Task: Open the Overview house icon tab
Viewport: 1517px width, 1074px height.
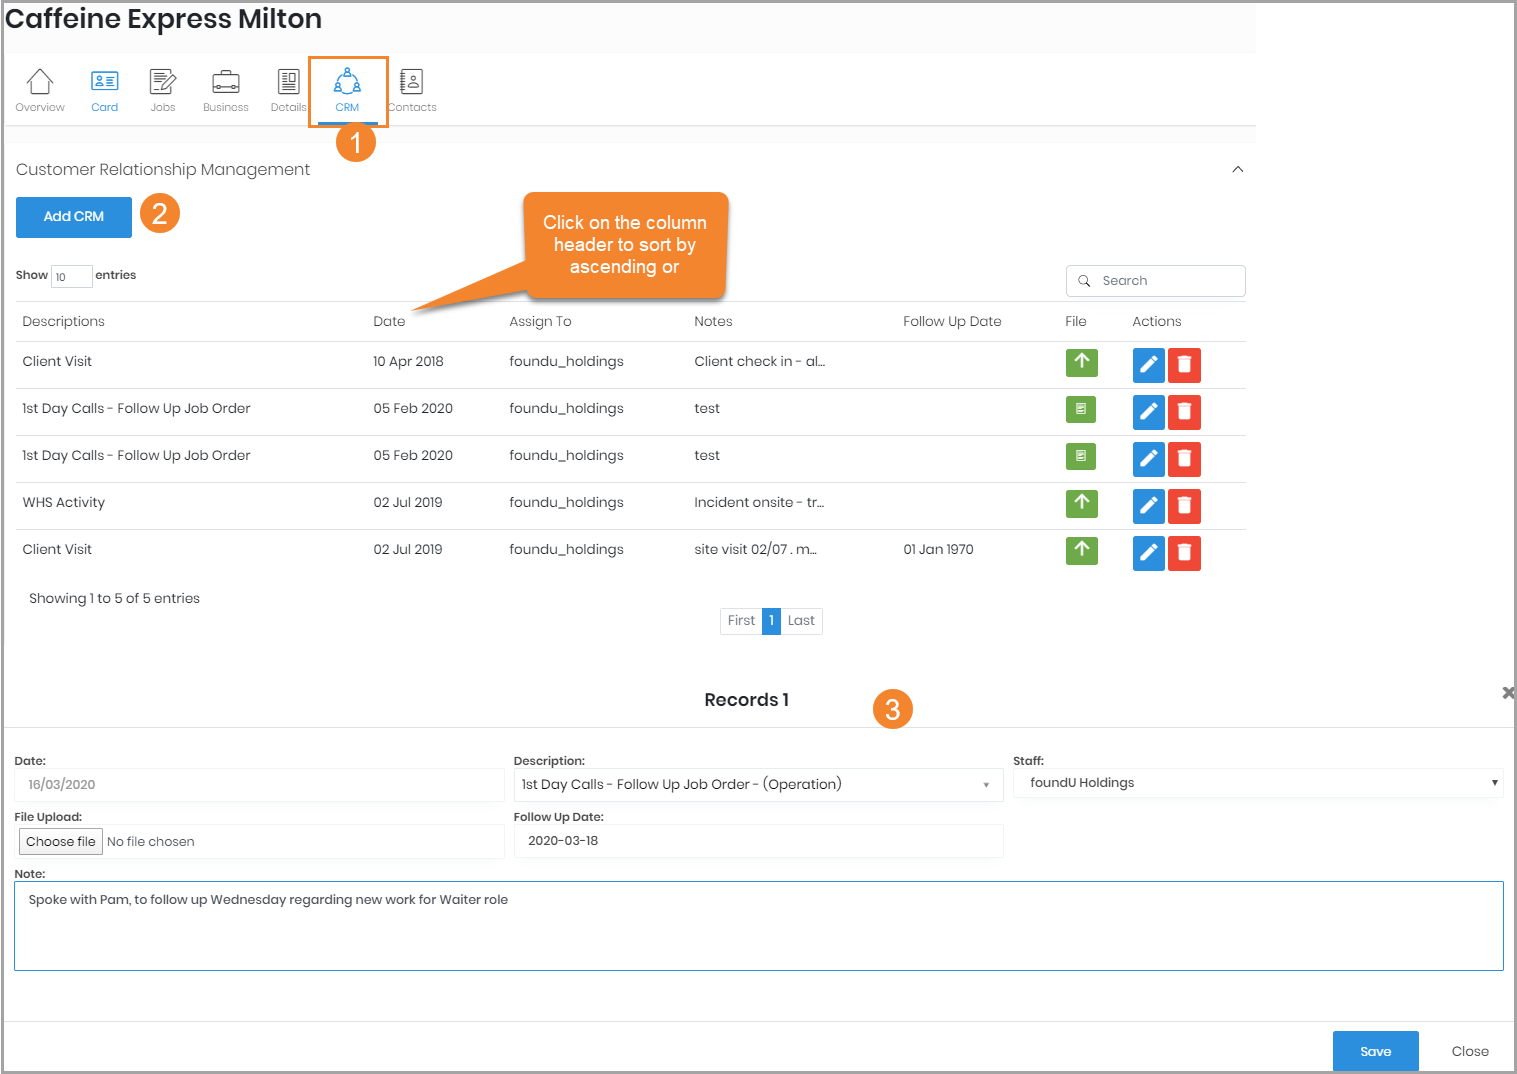Action: 40,89
